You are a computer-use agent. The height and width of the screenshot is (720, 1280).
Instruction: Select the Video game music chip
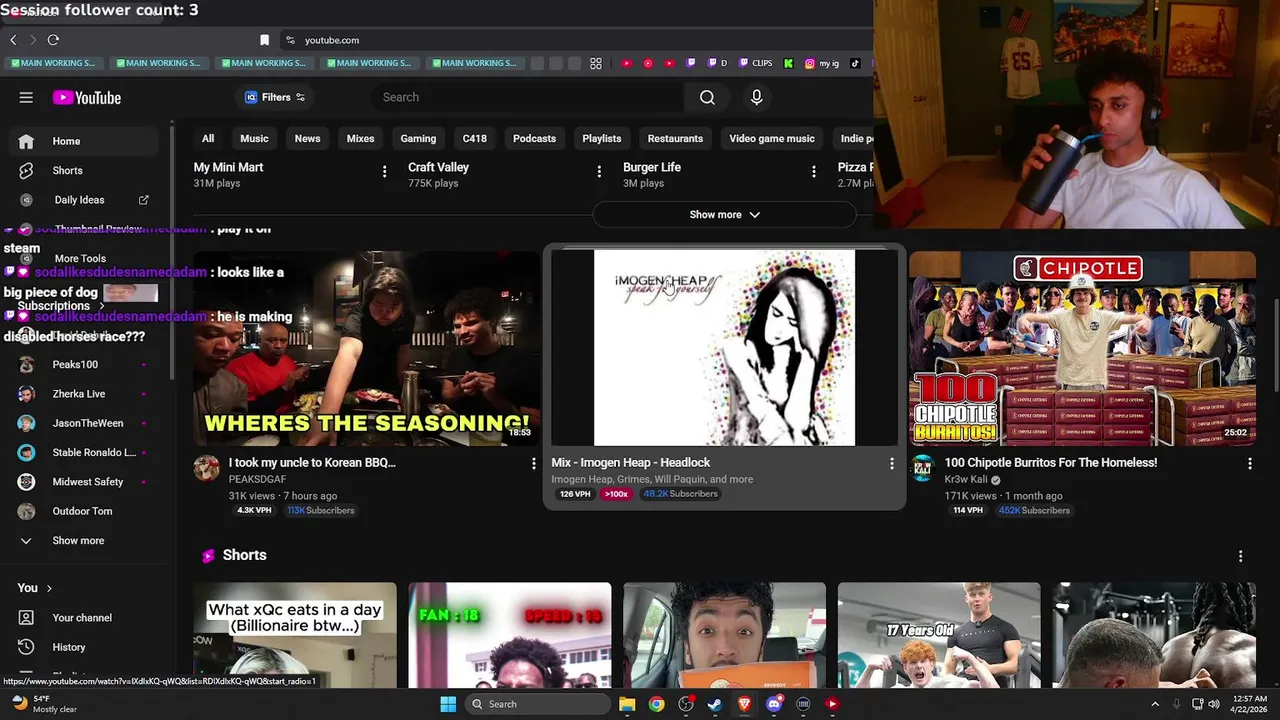click(x=772, y=139)
